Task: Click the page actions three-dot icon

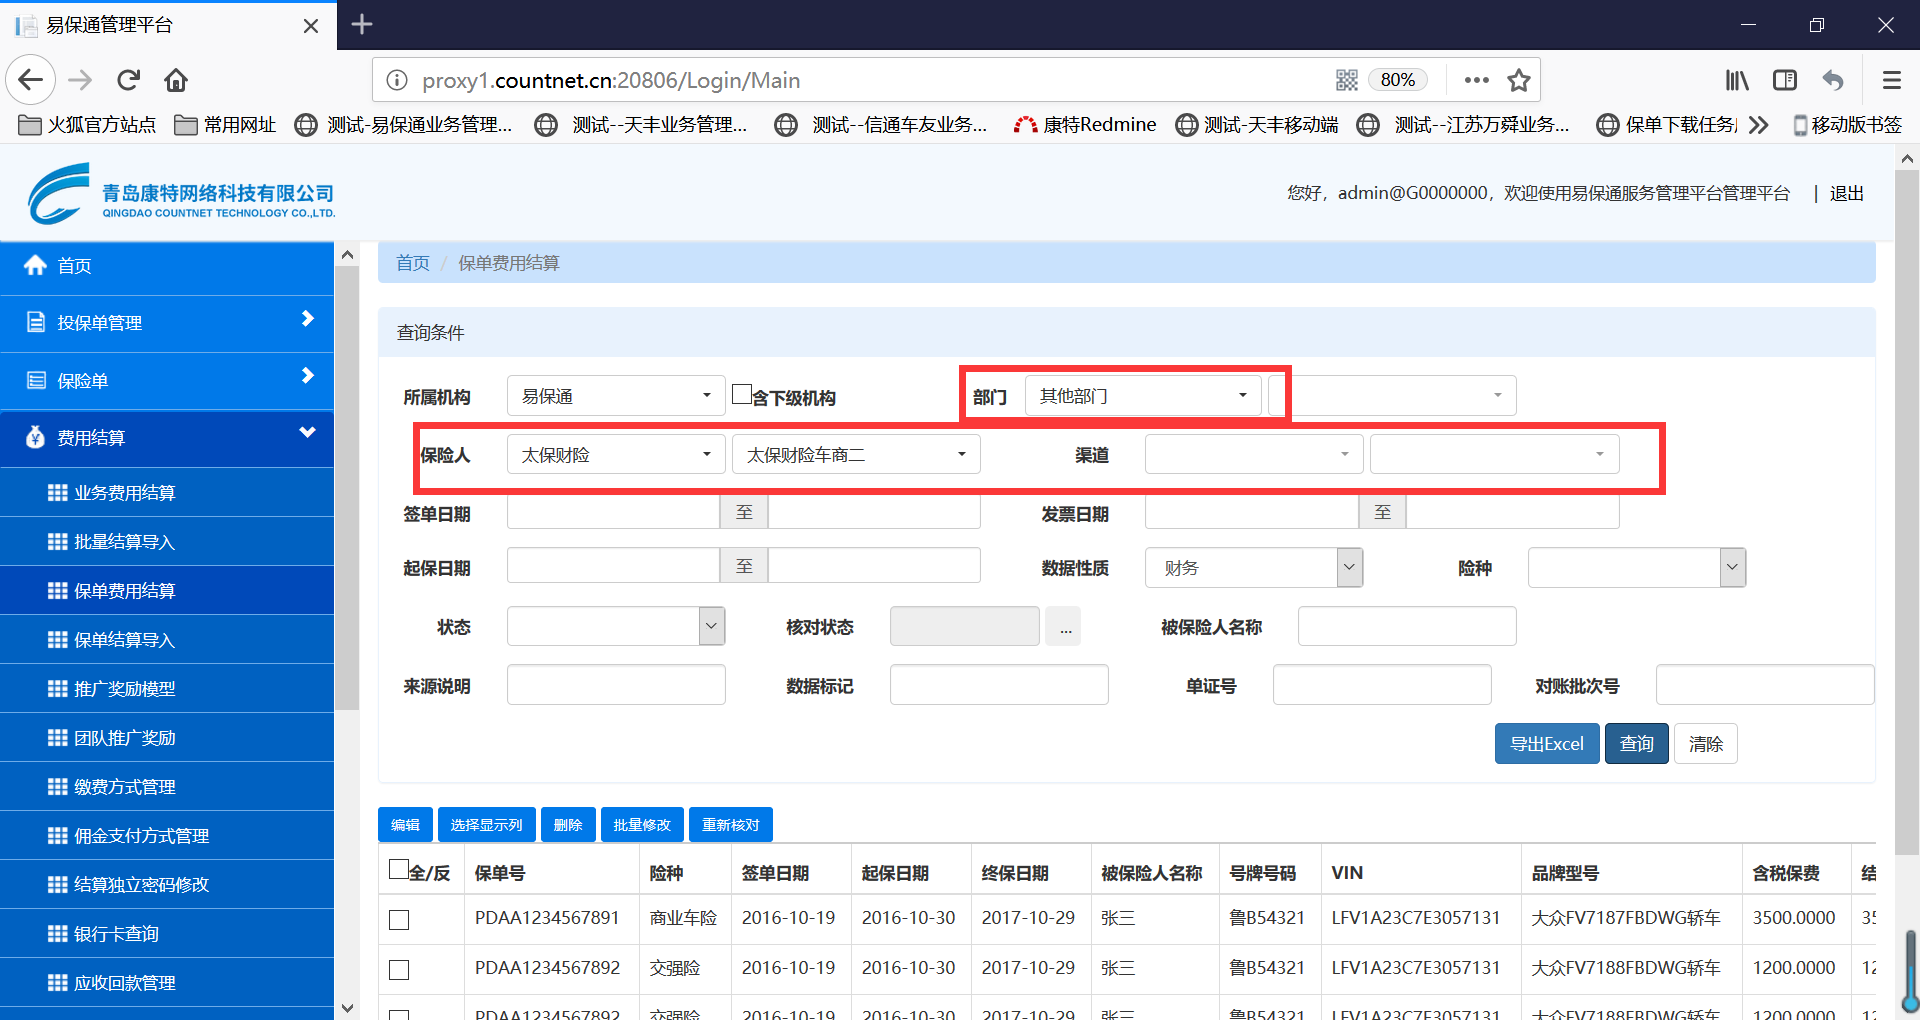Action: [x=1476, y=80]
